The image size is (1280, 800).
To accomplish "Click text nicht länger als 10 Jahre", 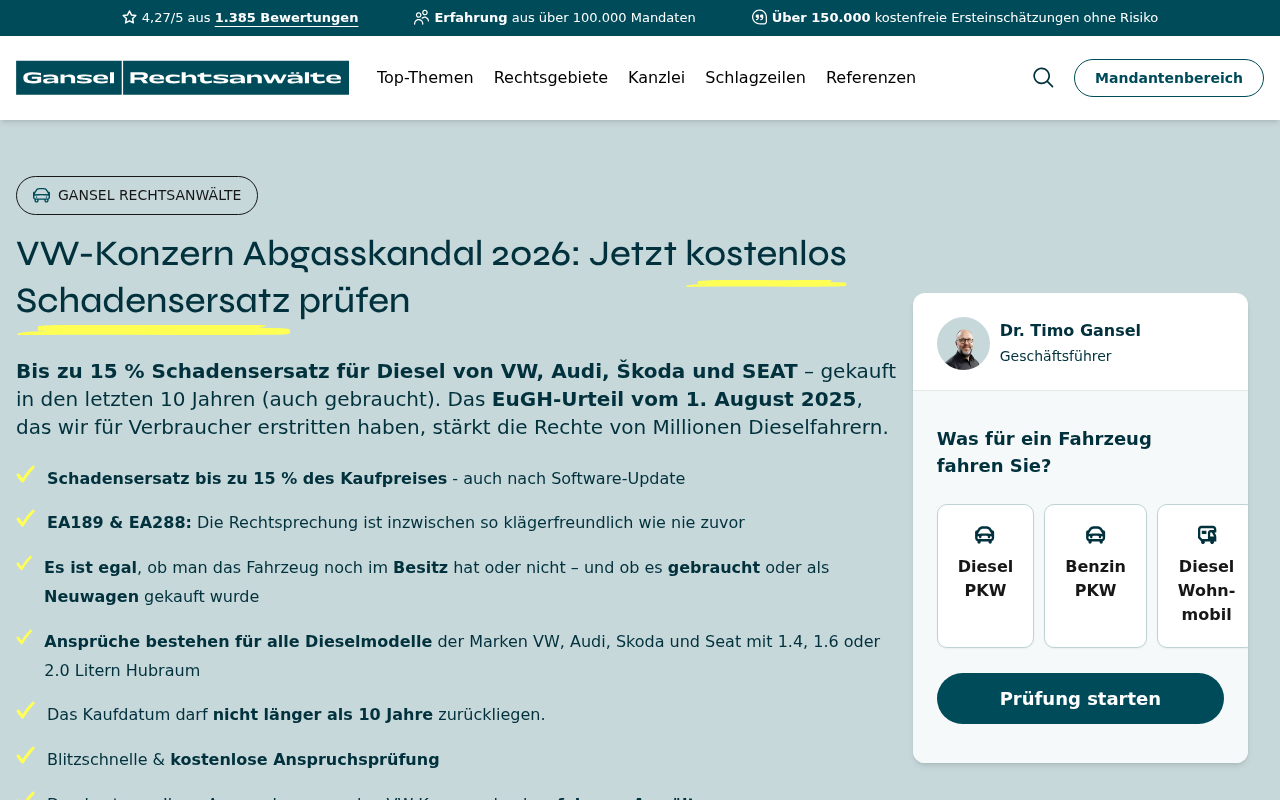I will tap(323, 715).
